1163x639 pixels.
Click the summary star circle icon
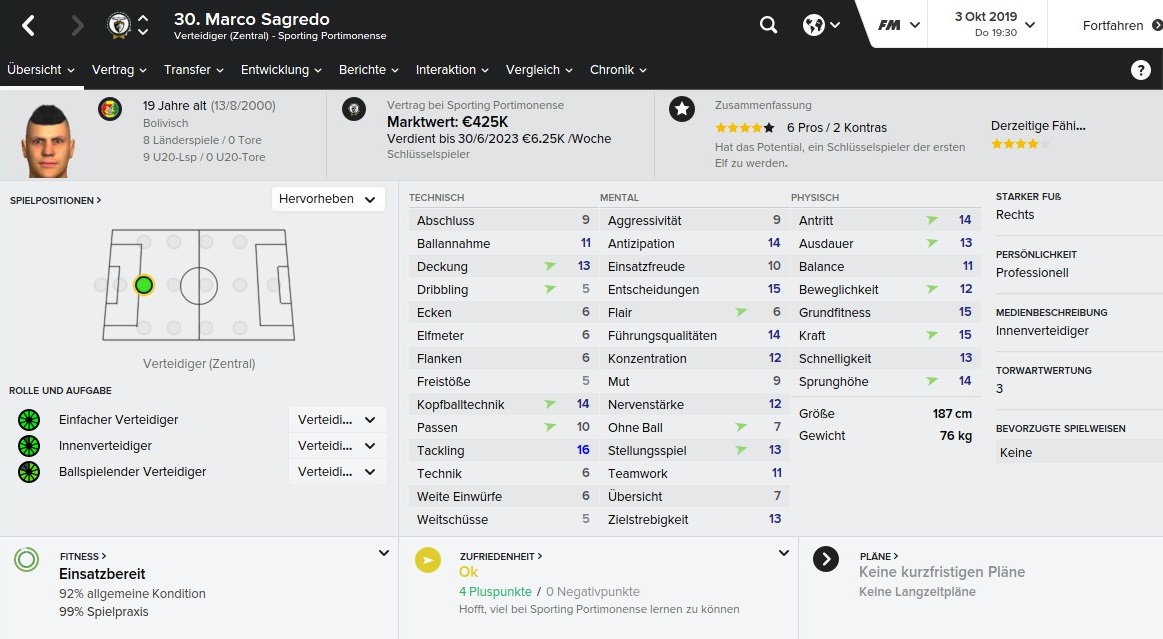(x=682, y=109)
